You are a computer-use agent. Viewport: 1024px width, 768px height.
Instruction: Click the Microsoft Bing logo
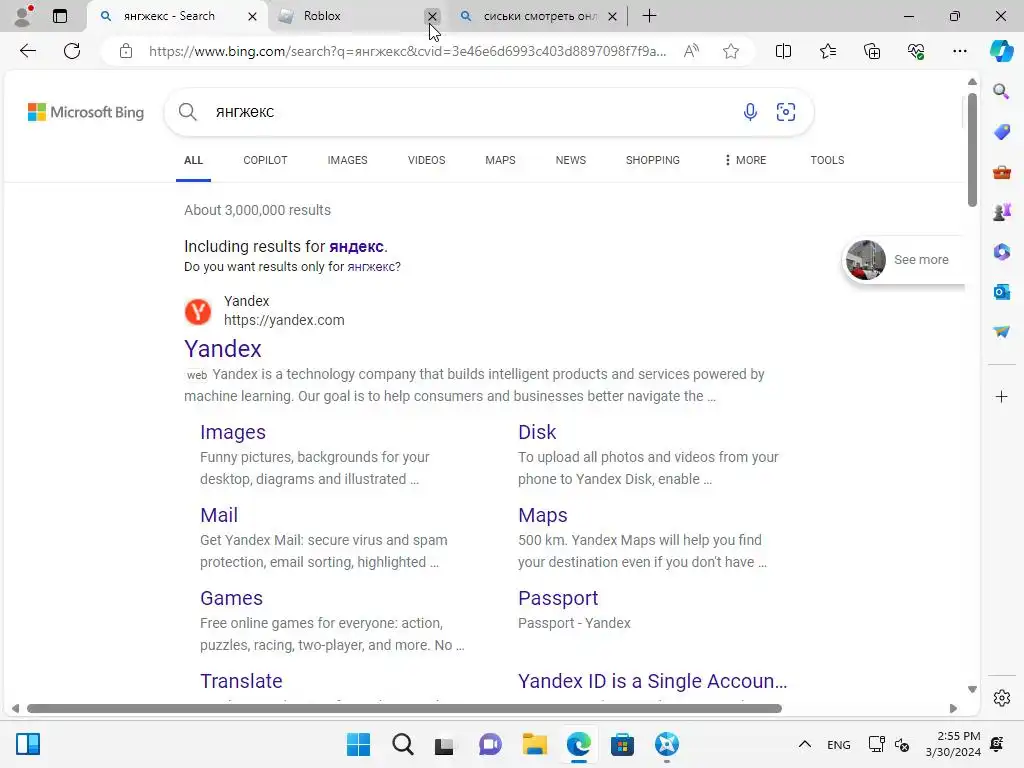[86, 112]
